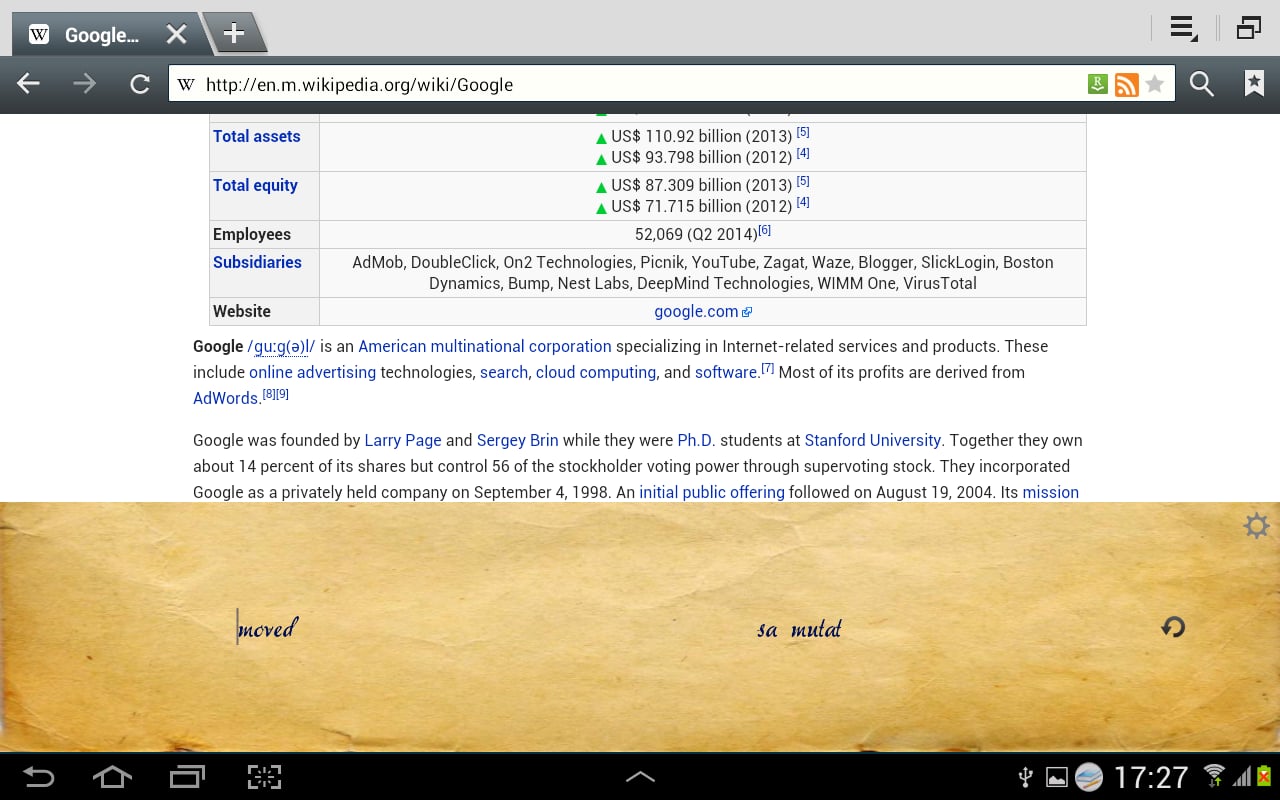Tap the Wi-Fi status icon
This screenshot has height=800, width=1280.
tap(1214, 776)
